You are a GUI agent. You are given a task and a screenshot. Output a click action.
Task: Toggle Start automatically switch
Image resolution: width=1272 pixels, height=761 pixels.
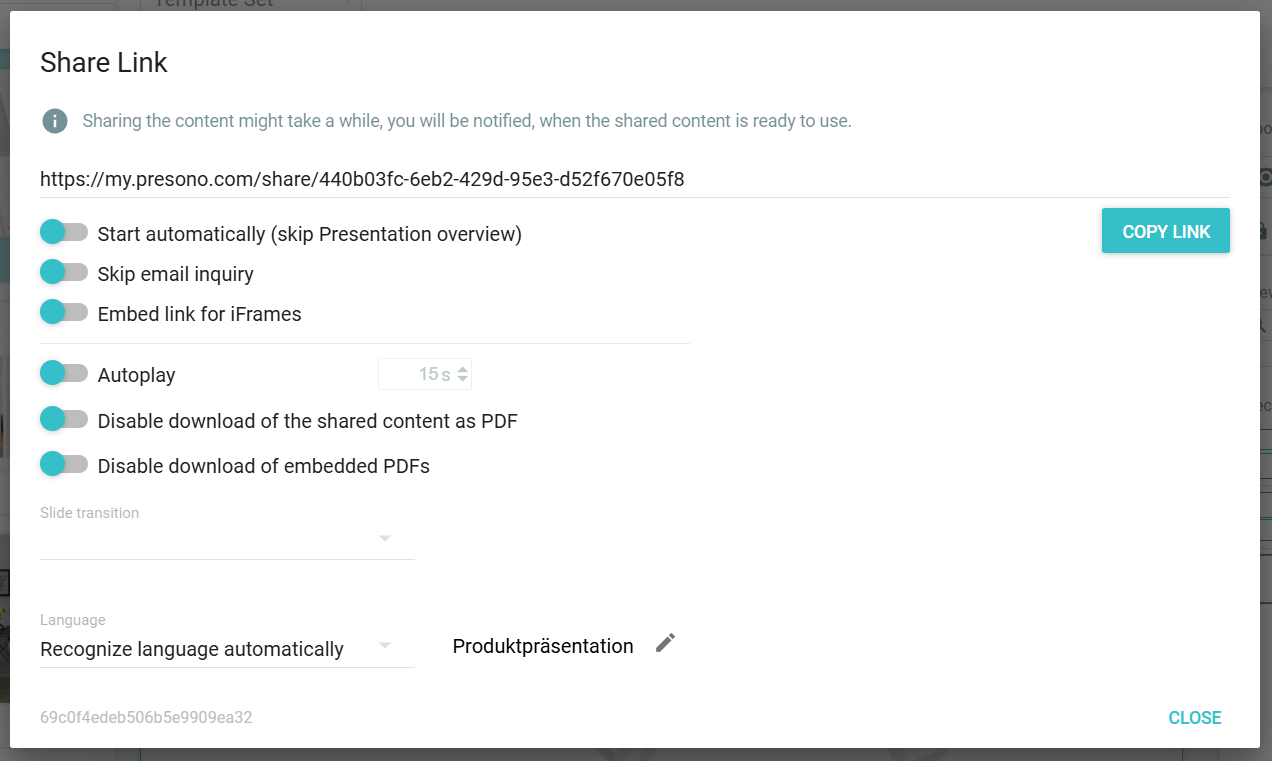tap(64, 232)
